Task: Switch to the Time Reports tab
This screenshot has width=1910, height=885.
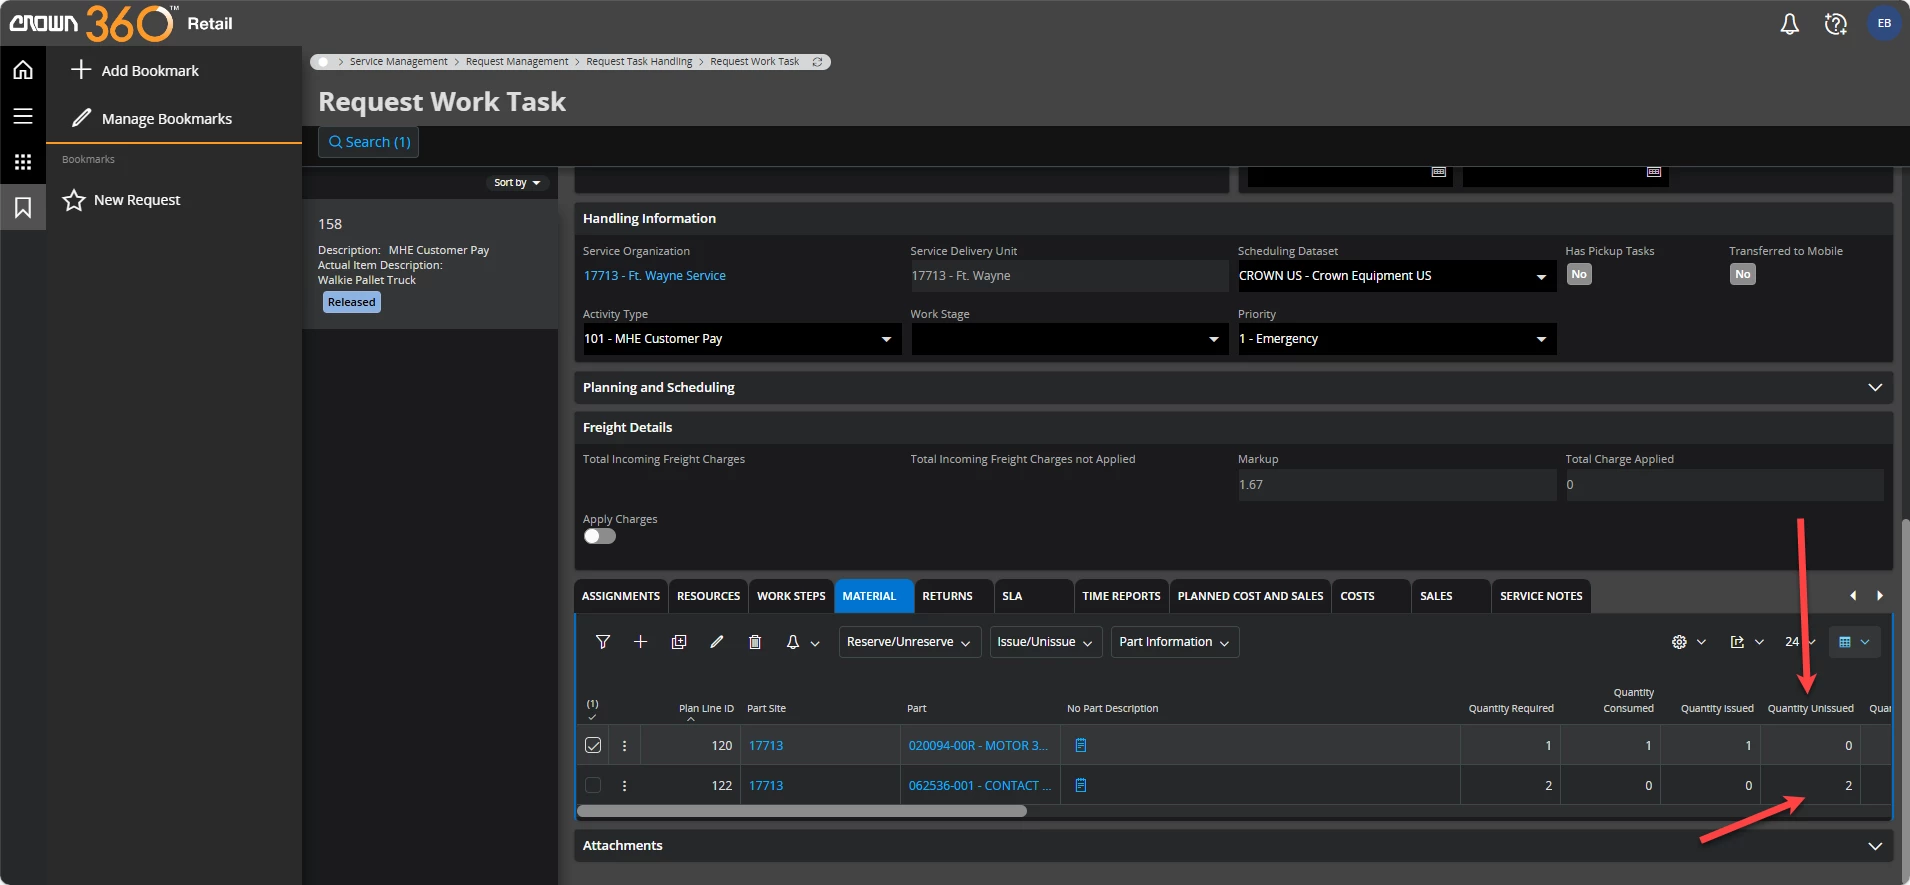Action: [x=1120, y=596]
